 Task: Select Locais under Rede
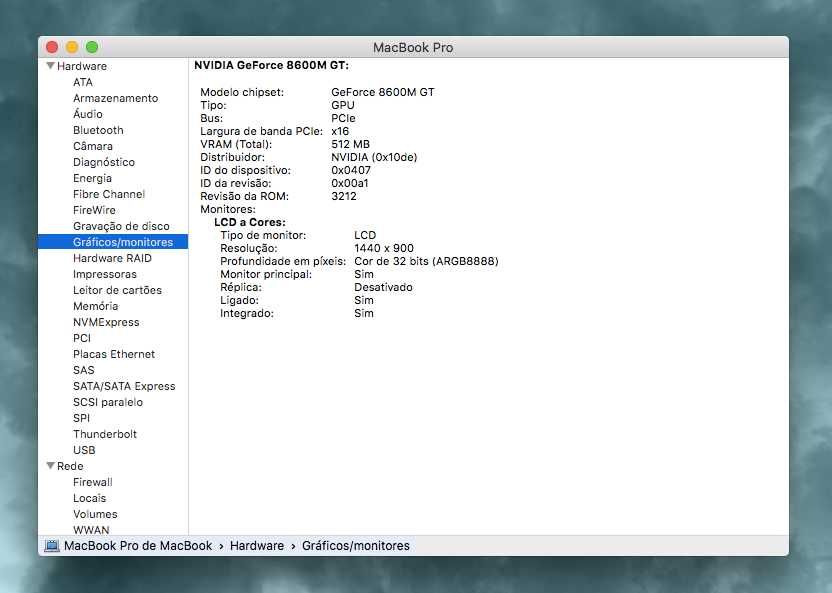[90, 498]
